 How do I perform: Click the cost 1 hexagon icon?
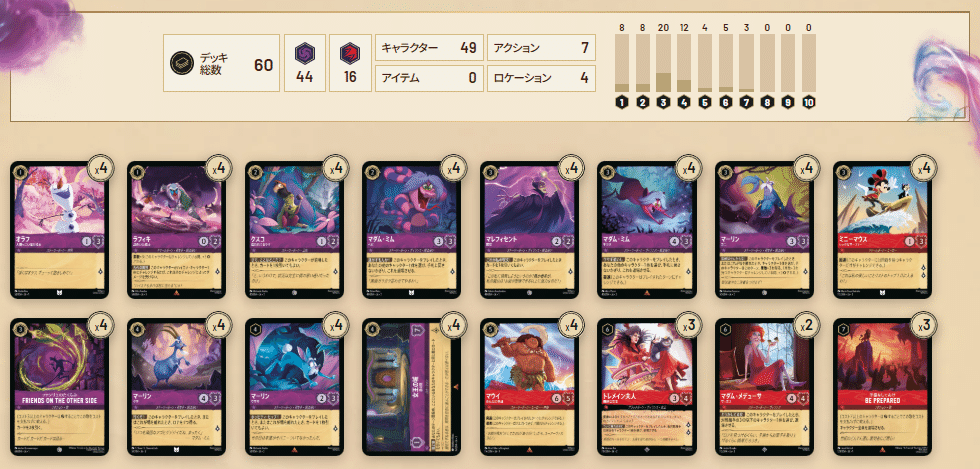(622, 102)
